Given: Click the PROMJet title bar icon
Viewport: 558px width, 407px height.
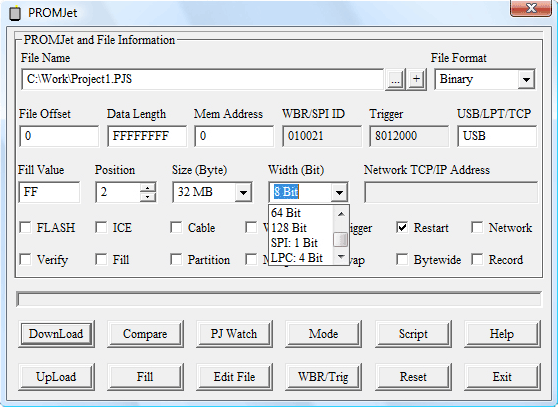Looking at the screenshot, I should click(15, 13).
